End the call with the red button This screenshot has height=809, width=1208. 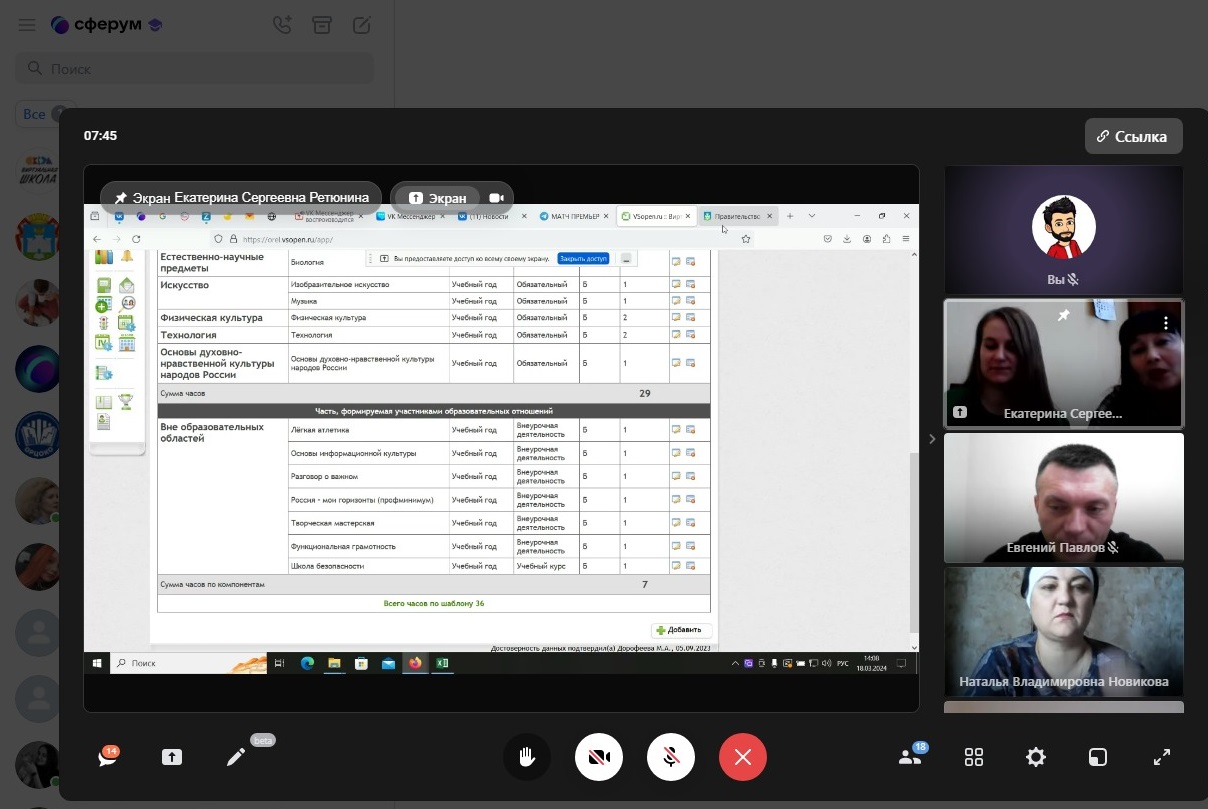pos(742,757)
